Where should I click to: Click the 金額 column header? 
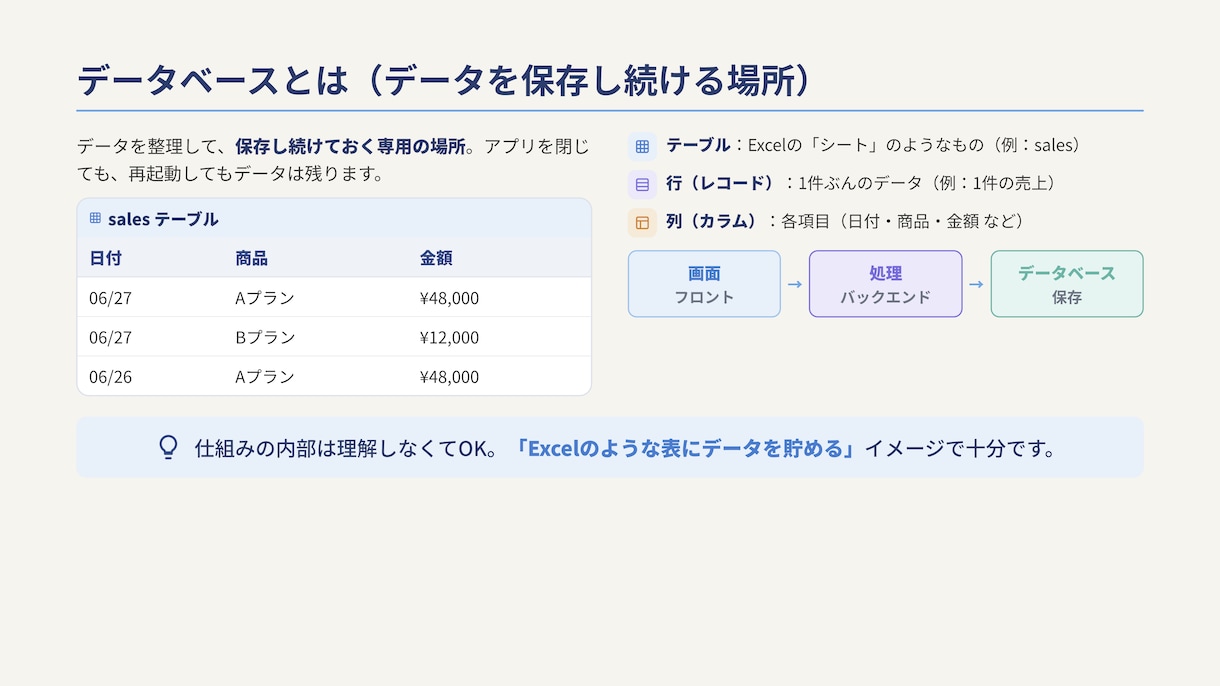pyautogui.click(x=436, y=258)
